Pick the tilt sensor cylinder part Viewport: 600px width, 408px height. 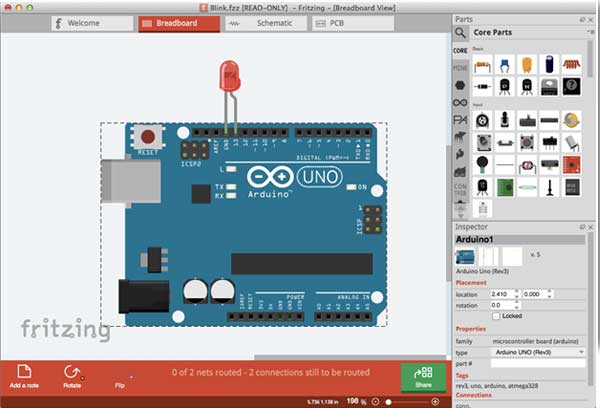pos(571,143)
